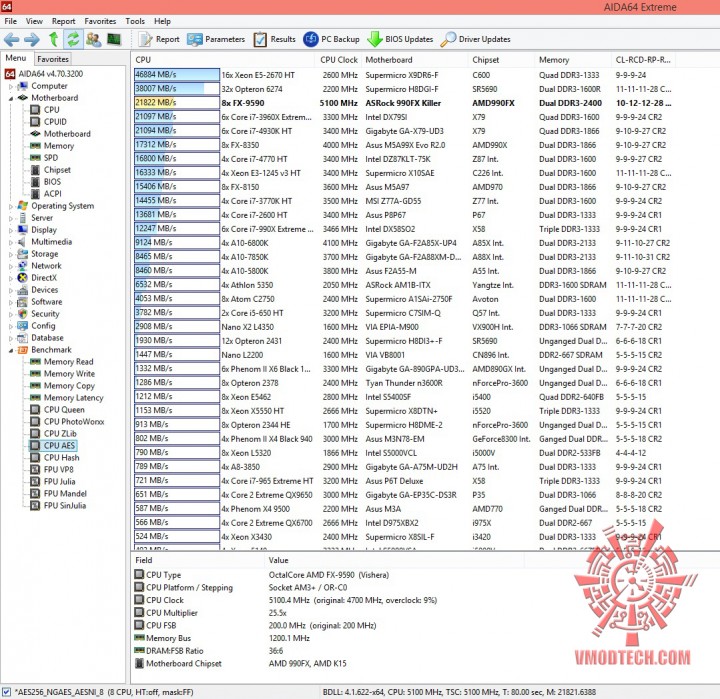The width and height of the screenshot is (720, 699).
Task: Expand the Server tree node
Action: point(11,218)
